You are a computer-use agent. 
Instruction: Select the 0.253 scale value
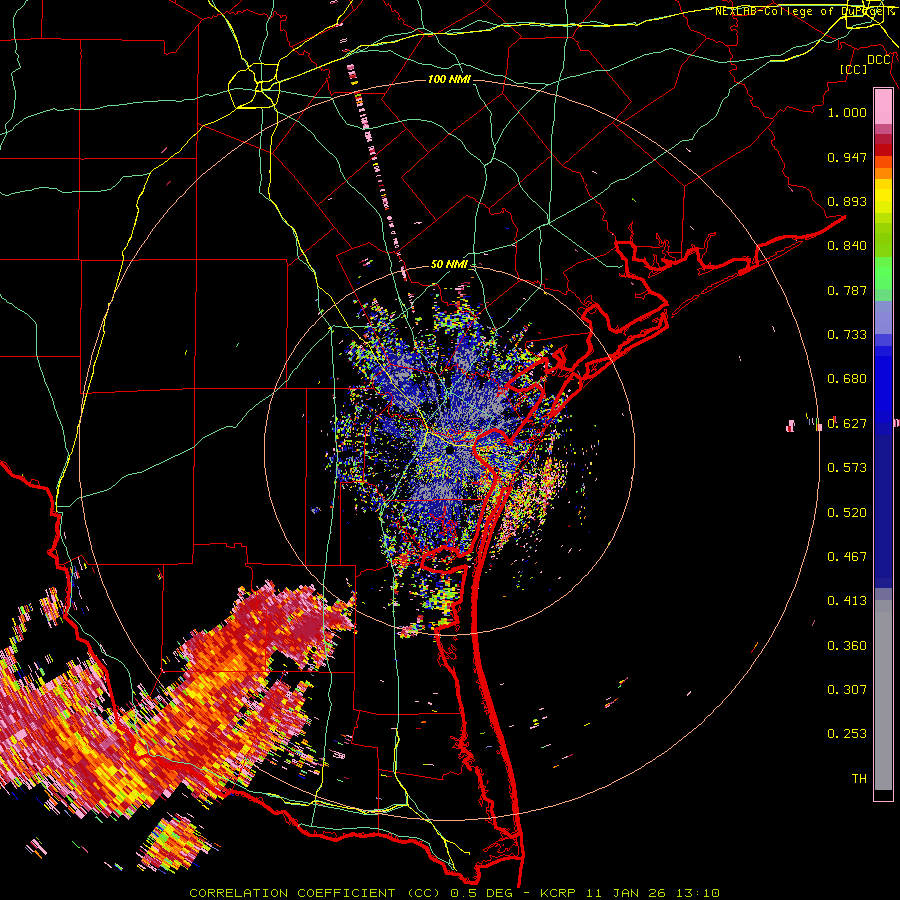847,734
